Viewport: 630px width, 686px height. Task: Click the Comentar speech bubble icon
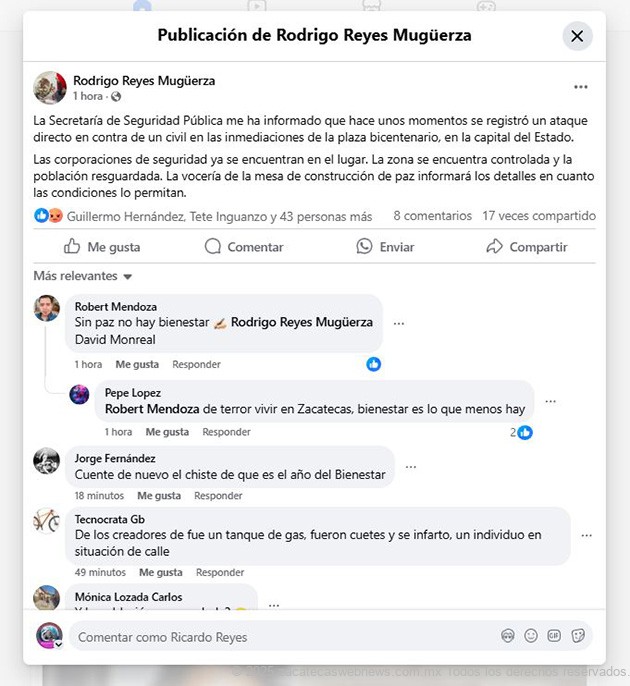(213, 246)
